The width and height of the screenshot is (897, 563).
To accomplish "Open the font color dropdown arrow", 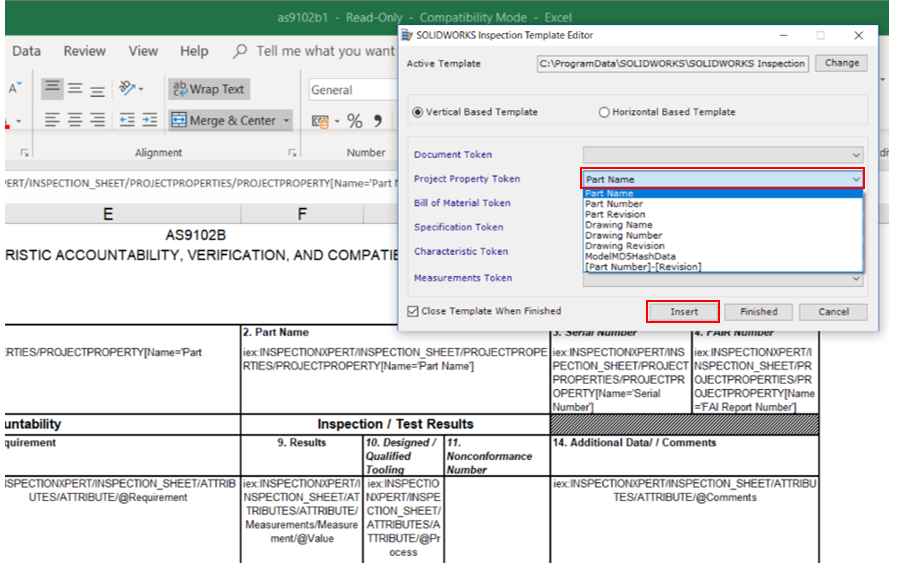I will tap(18, 121).
